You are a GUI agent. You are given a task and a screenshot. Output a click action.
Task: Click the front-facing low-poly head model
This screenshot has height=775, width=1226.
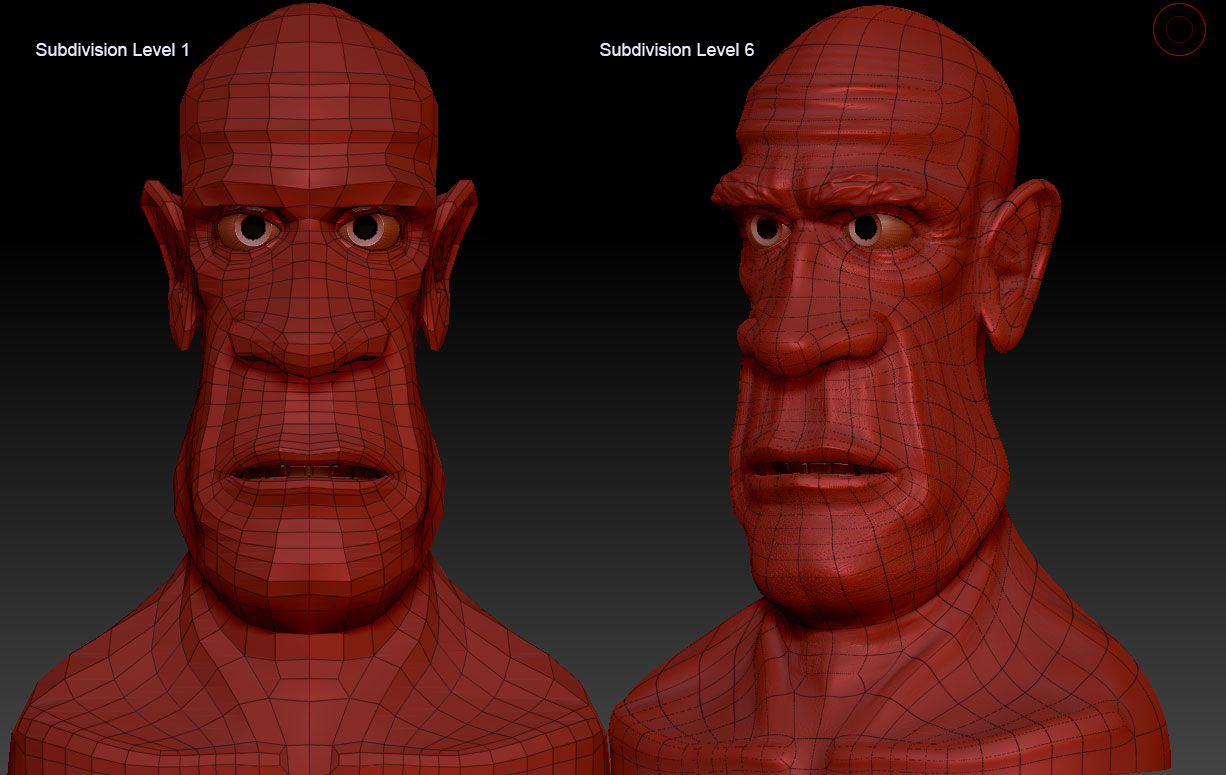click(308, 390)
